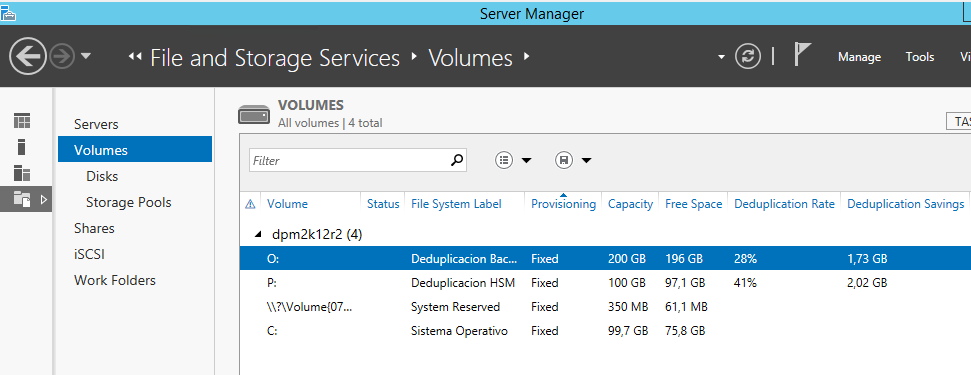Sort by Deduplication Savings column header
The height and width of the screenshot is (375, 971).
(x=906, y=204)
